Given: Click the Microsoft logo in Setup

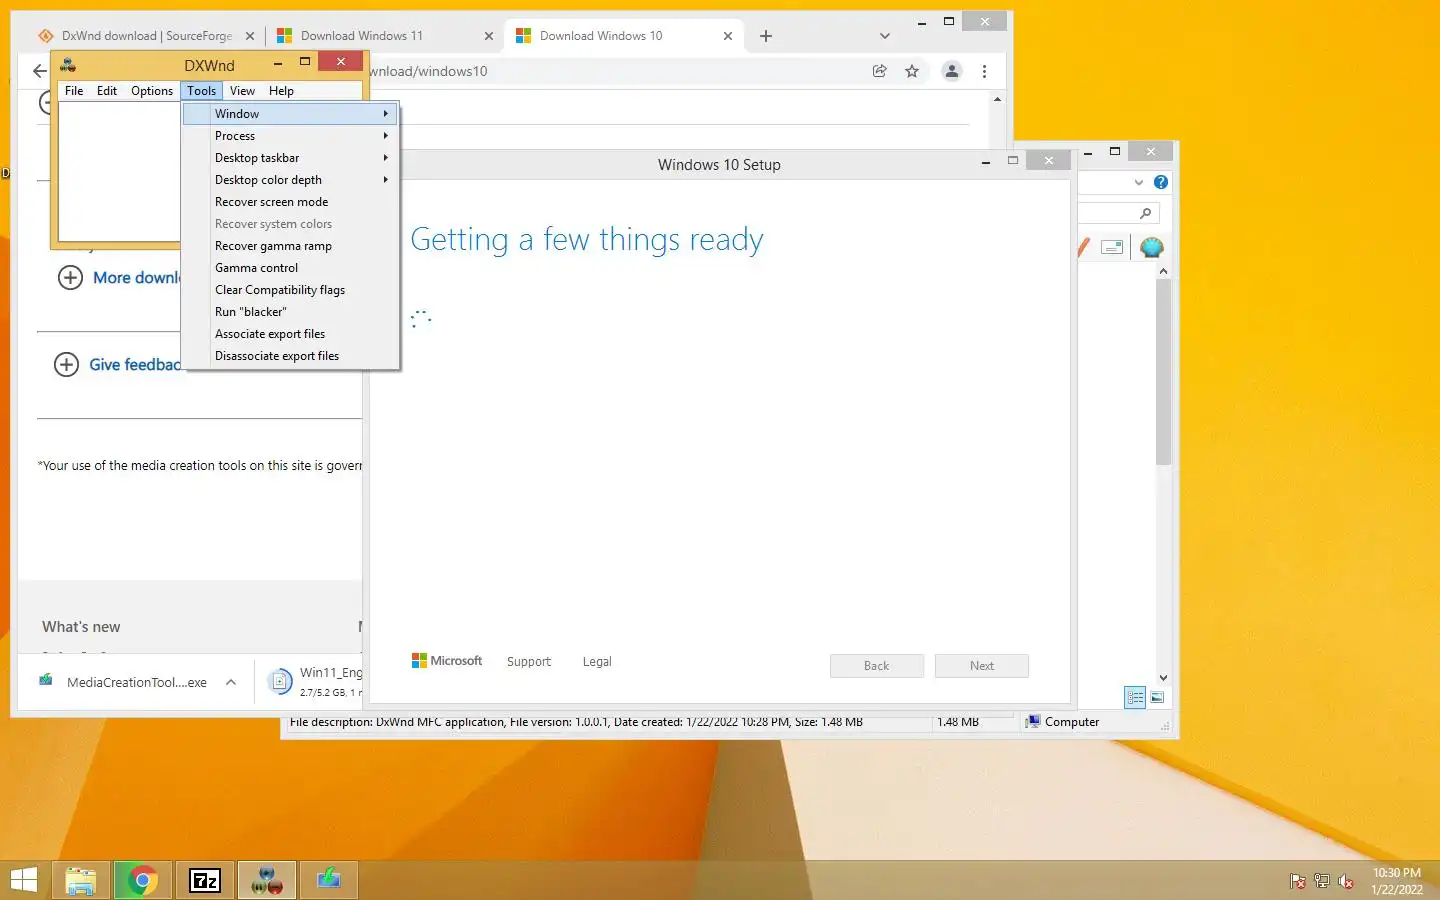Looking at the screenshot, I should pos(447,661).
